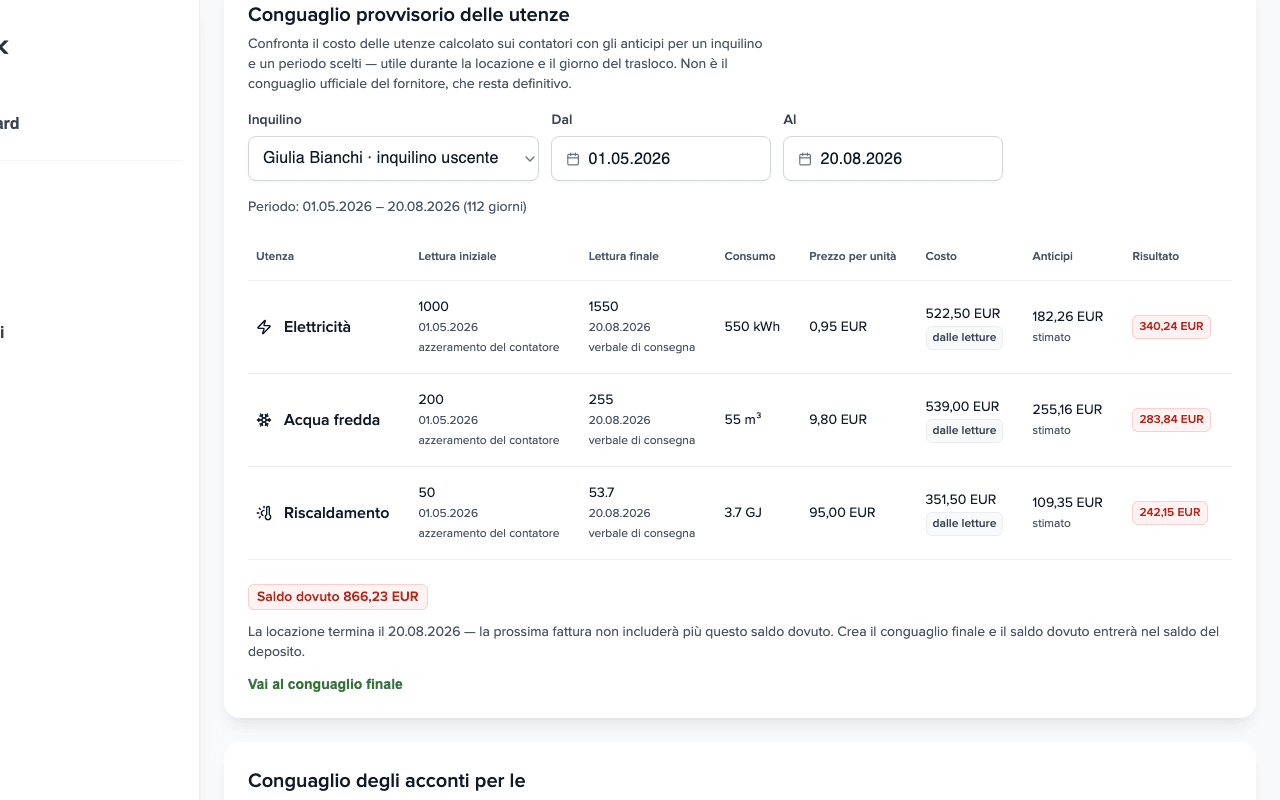Viewport: 1280px width, 800px height.
Task: Click the dalle letture tag under 351,50 EUR
Action: tap(964, 524)
